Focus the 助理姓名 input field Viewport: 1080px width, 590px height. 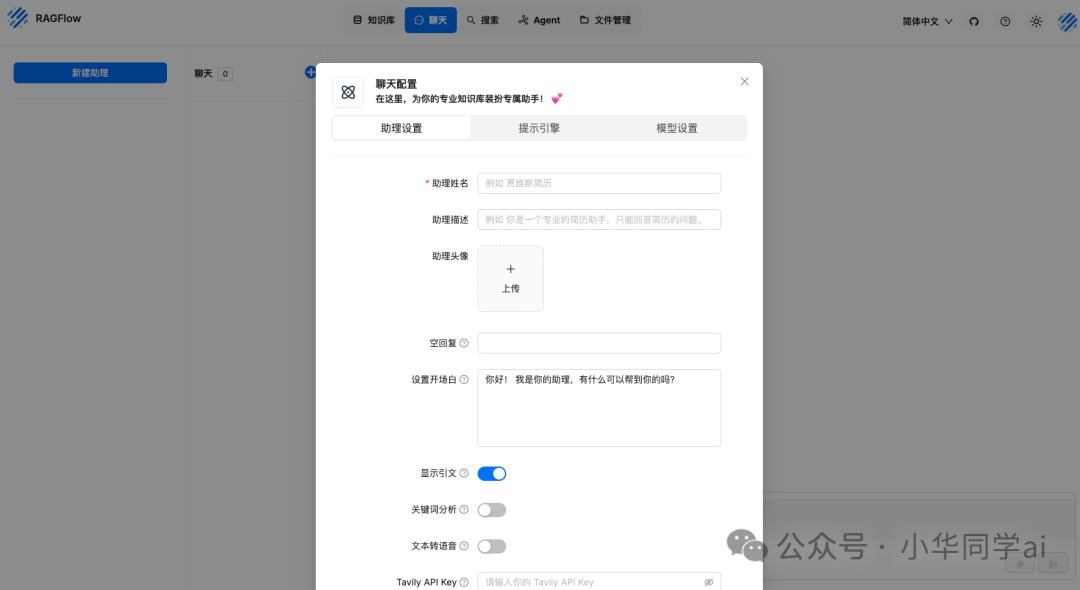pyautogui.click(x=599, y=183)
